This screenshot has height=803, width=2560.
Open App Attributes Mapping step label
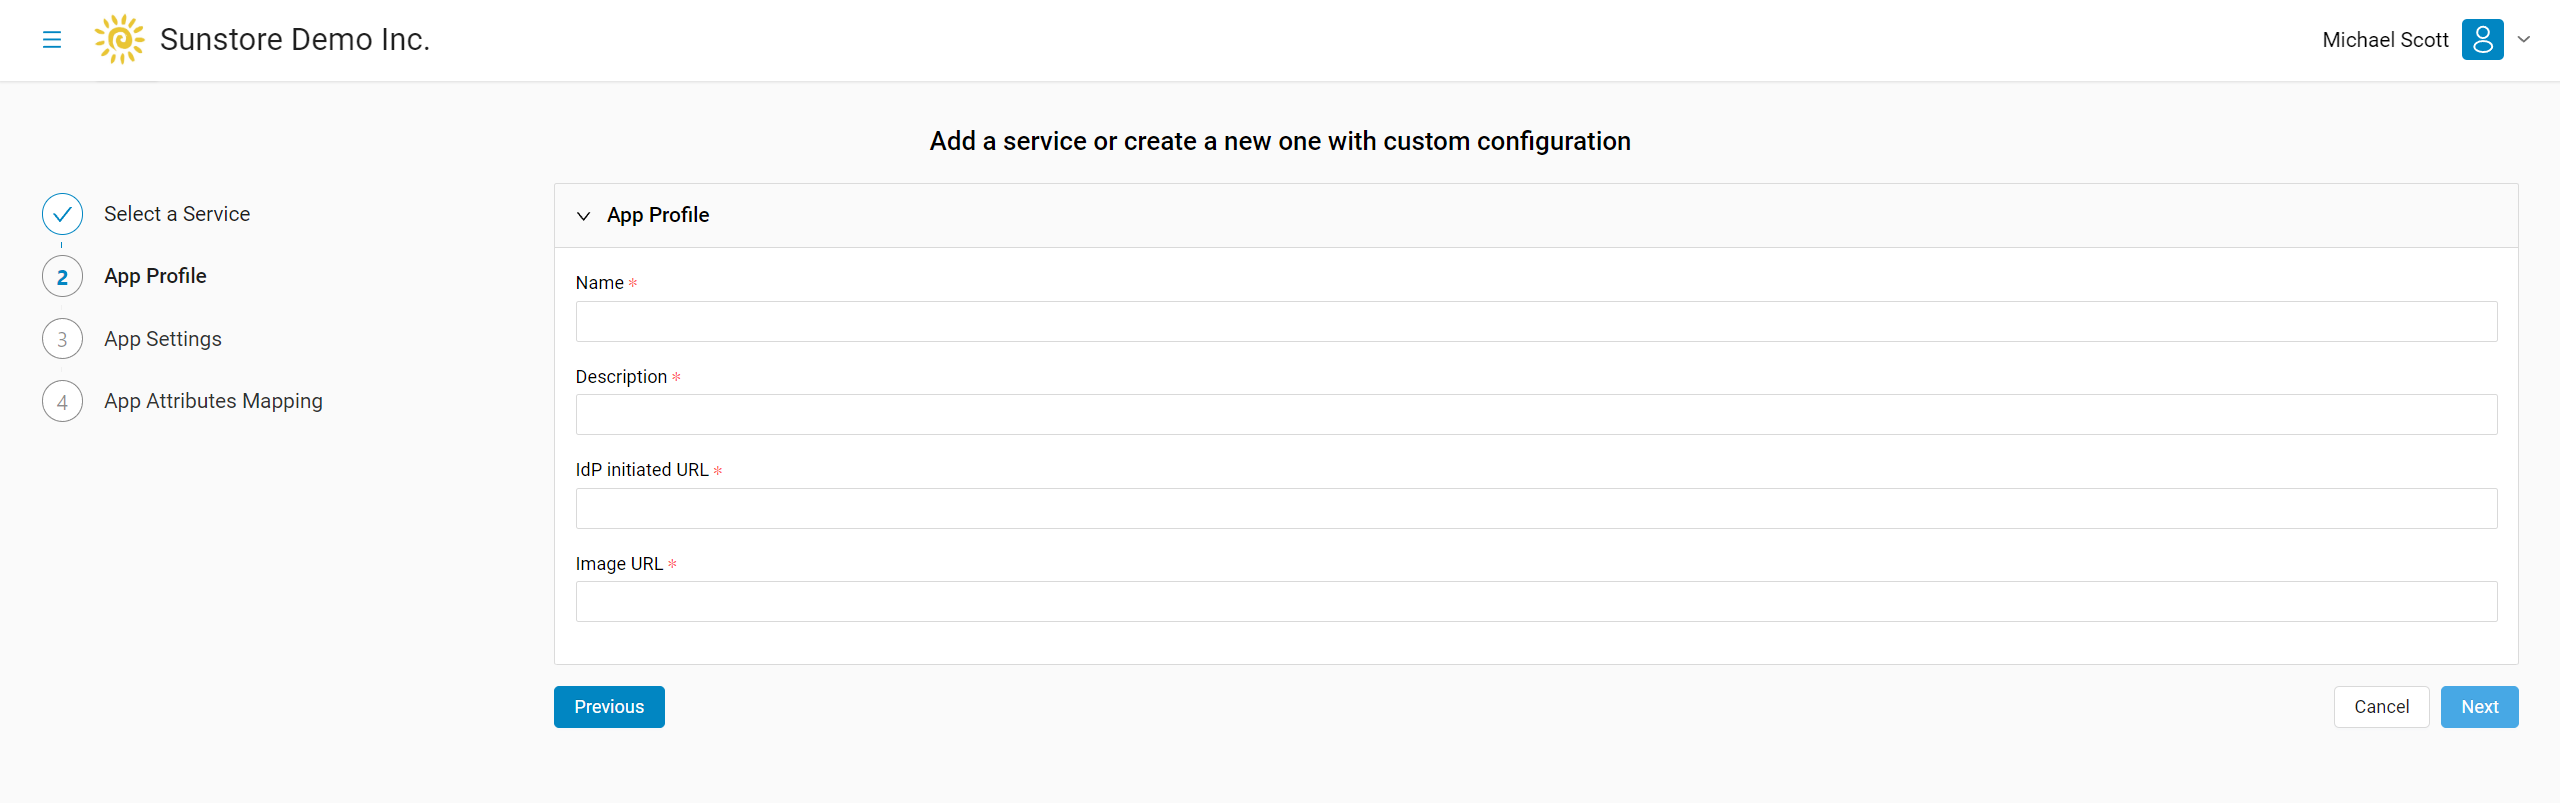pos(213,401)
